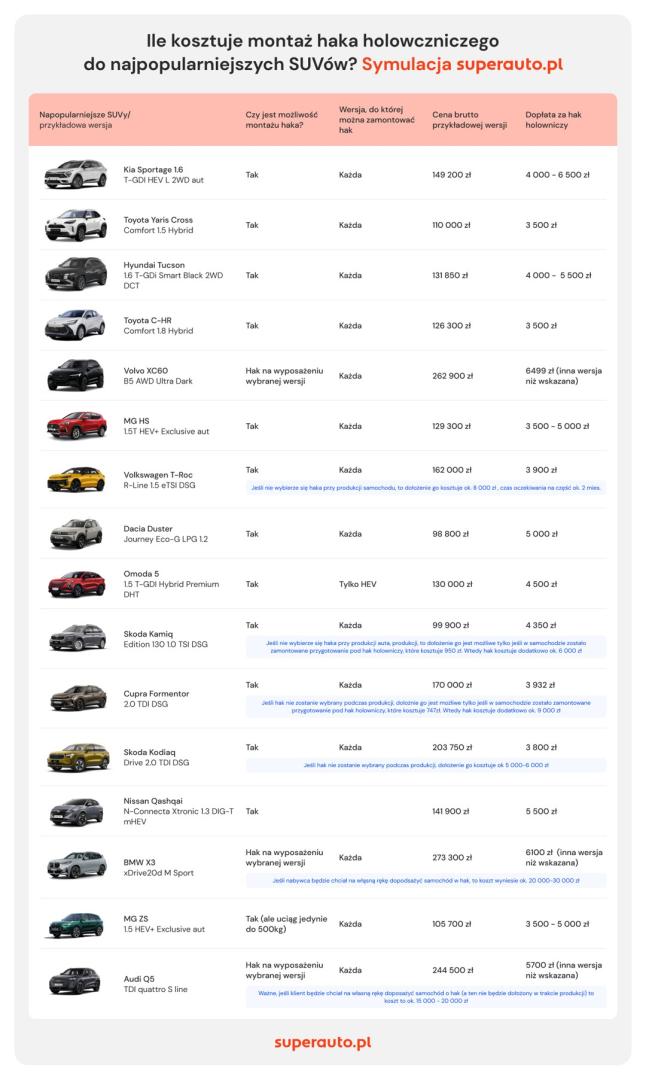The height and width of the screenshot is (1080, 646).
Task: Click 'Czy jest możliwość montażu haka?' header
Action: (x=281, y=120)
